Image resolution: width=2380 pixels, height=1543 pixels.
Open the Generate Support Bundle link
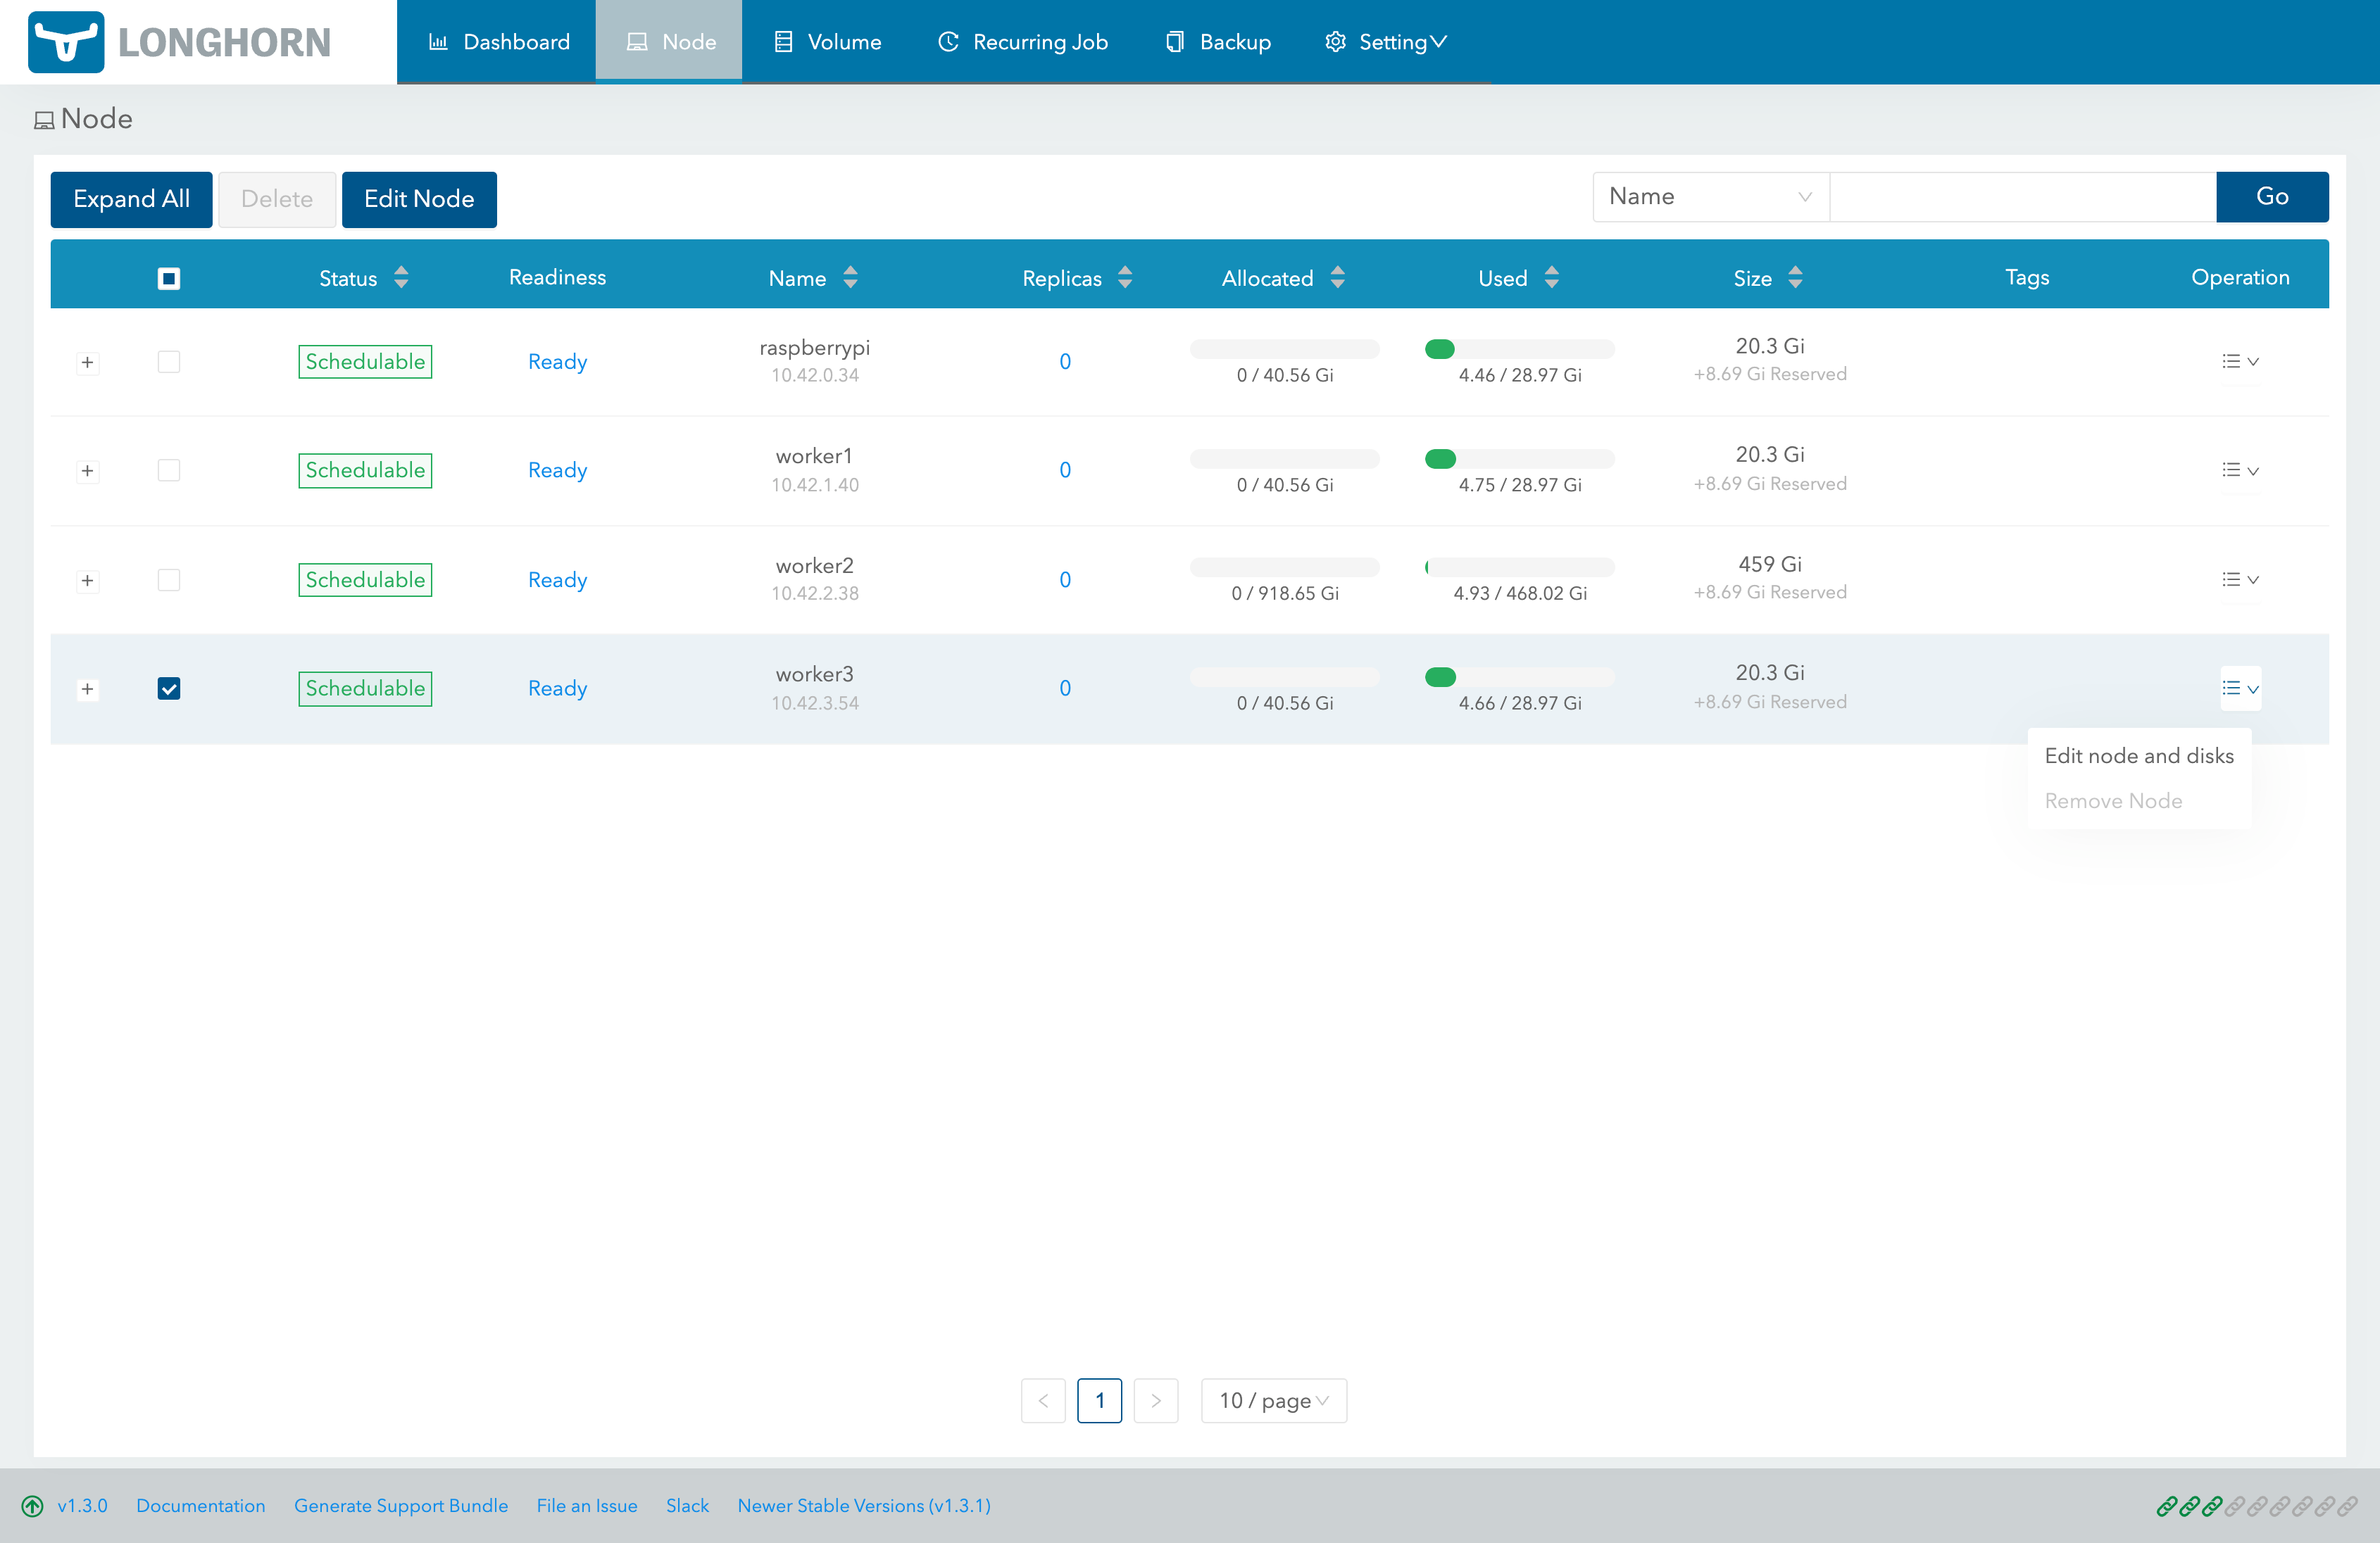400,1505
